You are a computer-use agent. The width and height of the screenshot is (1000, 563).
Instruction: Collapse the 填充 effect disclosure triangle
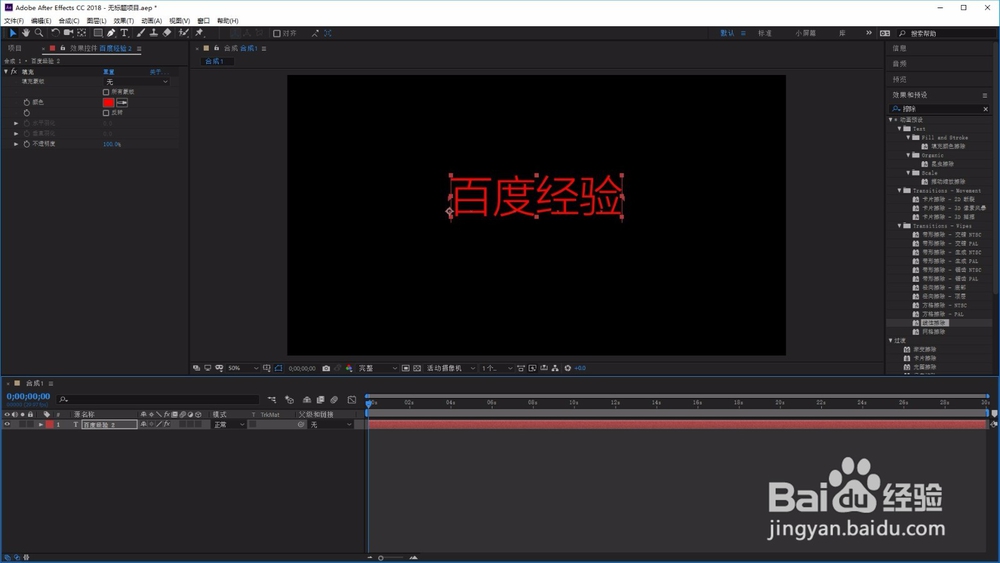pos(6,72)
